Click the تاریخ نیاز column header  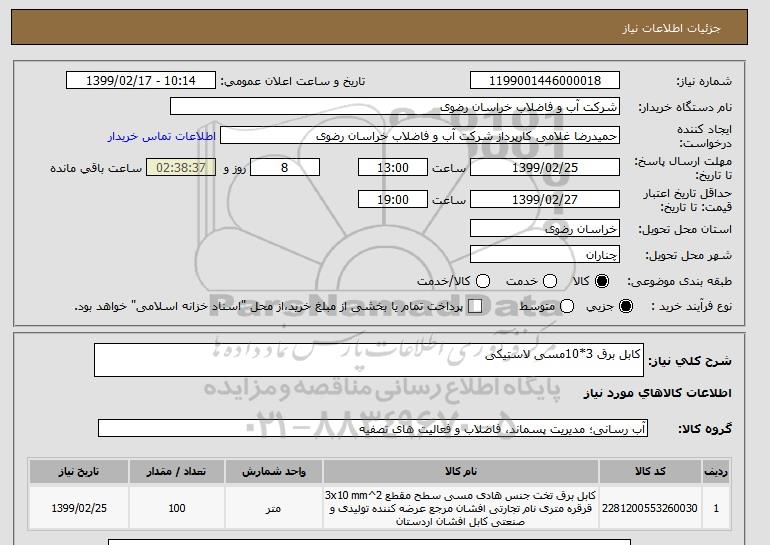(x=79, y=471)
